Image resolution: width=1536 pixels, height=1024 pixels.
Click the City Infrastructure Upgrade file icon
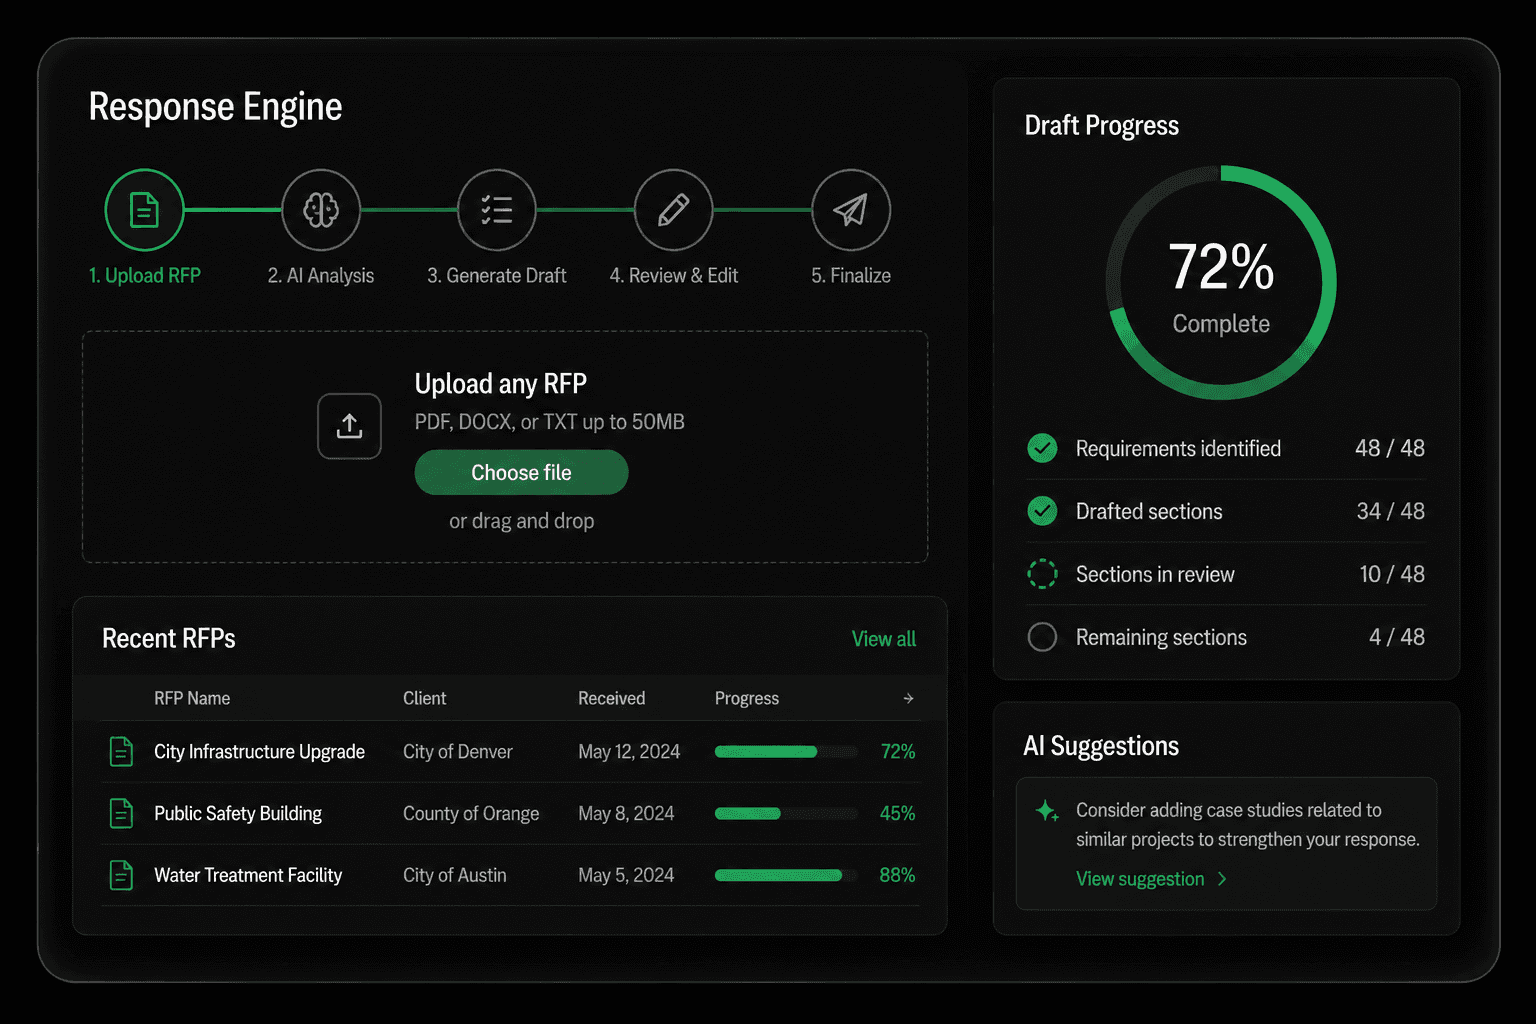(x=121, y=751)
